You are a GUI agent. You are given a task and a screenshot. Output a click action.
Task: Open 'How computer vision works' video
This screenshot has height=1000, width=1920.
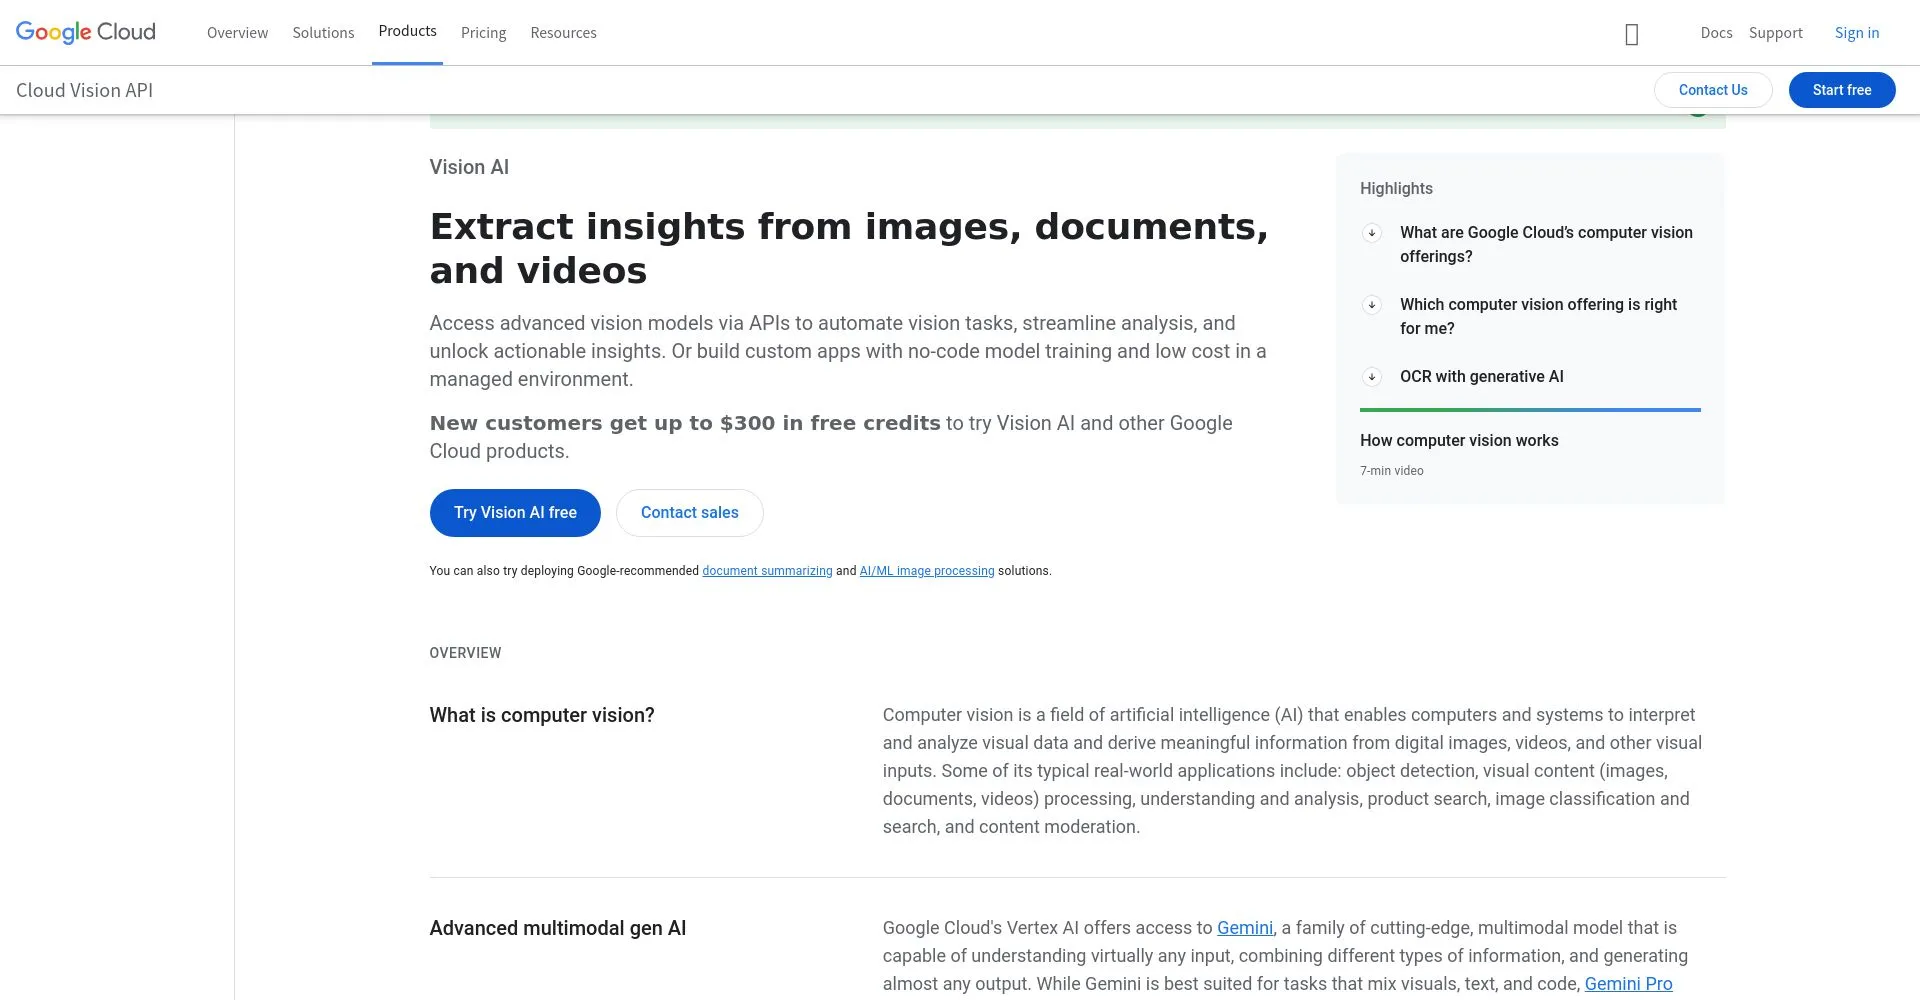tap(1459, 441)
